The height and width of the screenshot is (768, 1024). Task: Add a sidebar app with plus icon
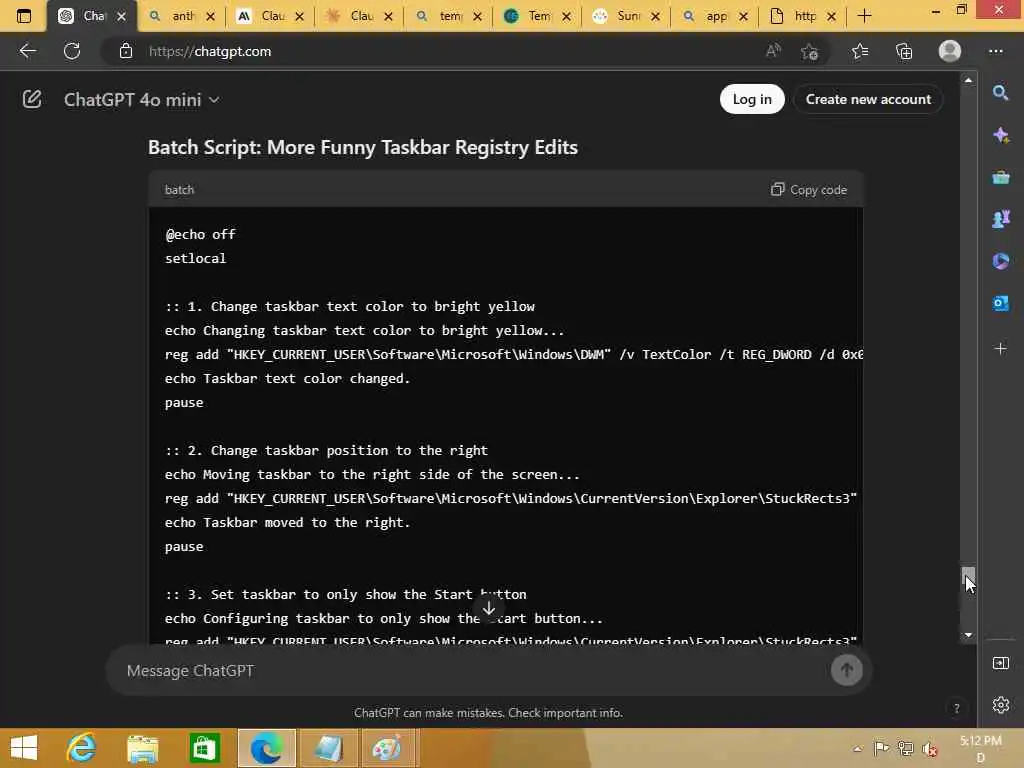1000,349
